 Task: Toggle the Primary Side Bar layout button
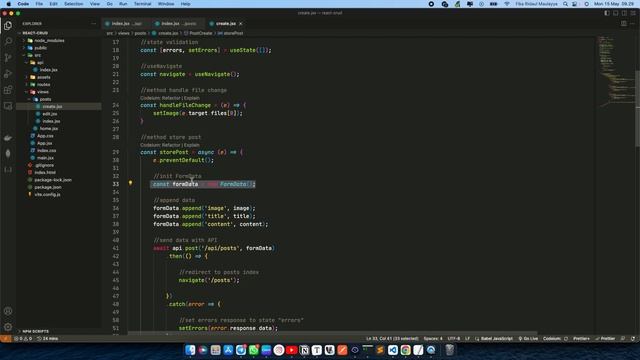point(607,13)
